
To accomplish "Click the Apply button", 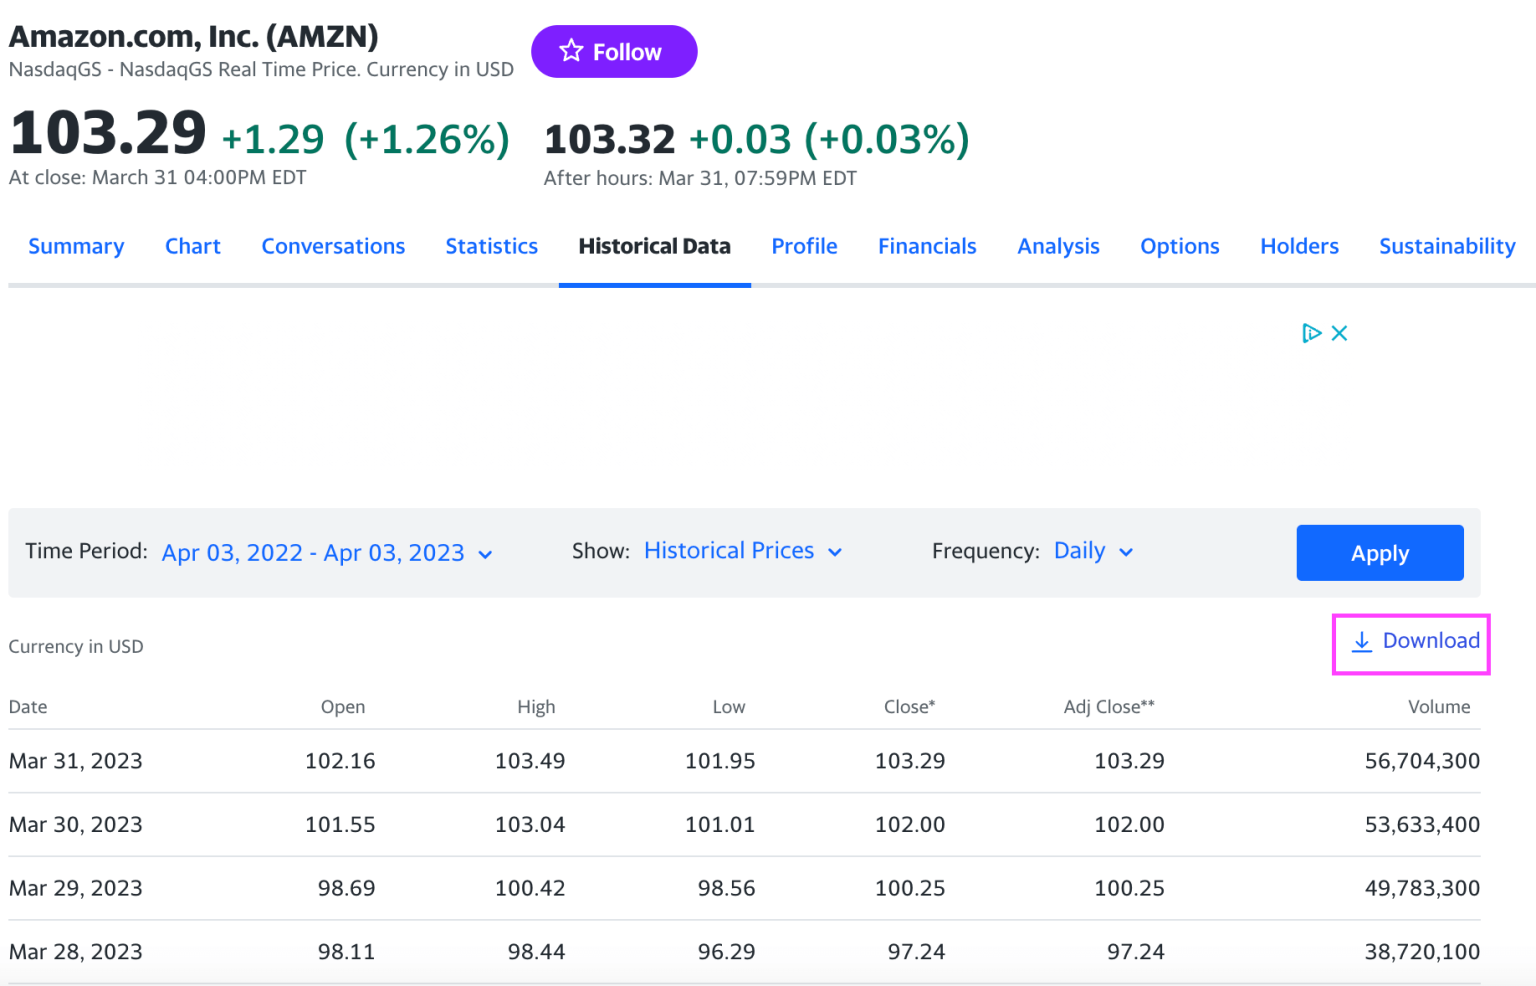I will (x=1379, y=552).
